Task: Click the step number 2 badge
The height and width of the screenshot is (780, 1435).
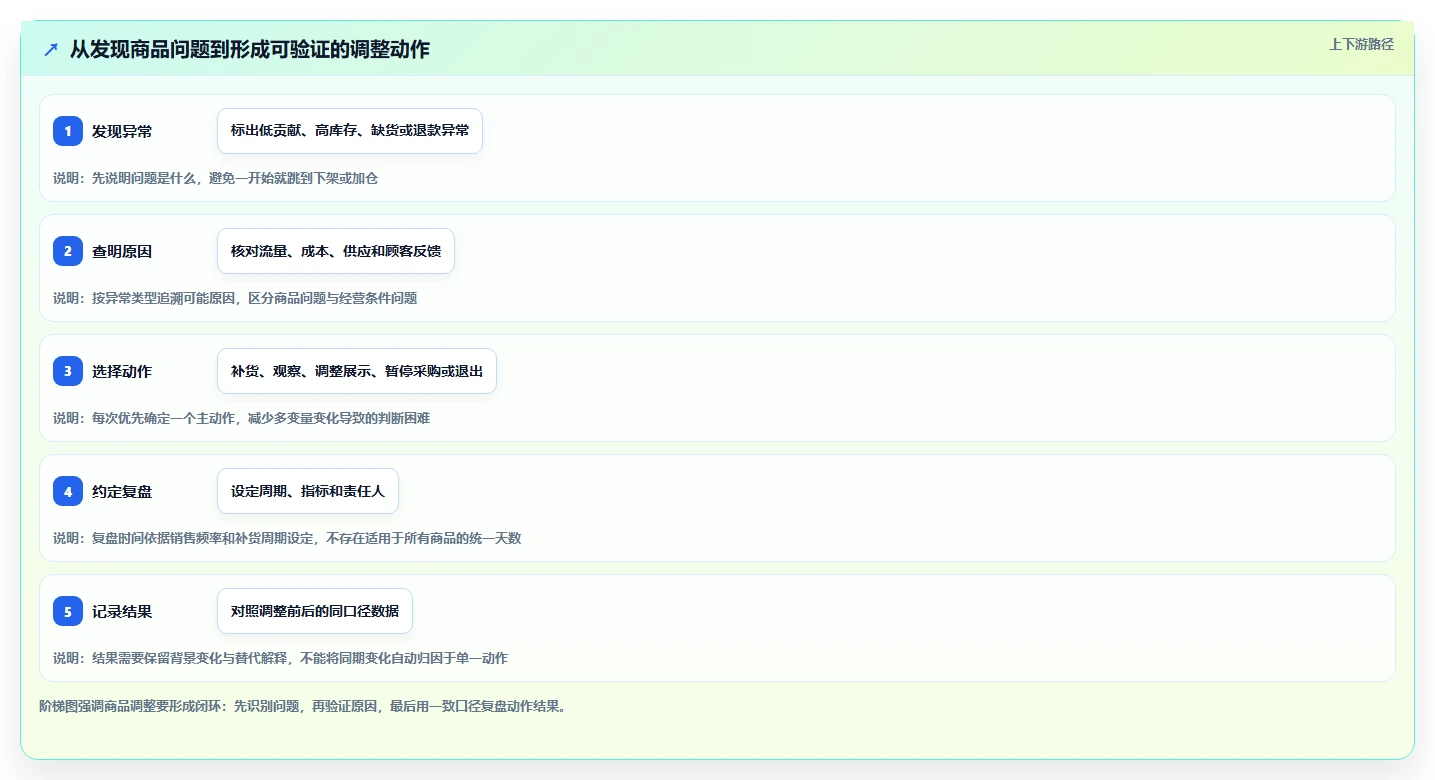Action: pyautogui.click(x=68, y=251)
